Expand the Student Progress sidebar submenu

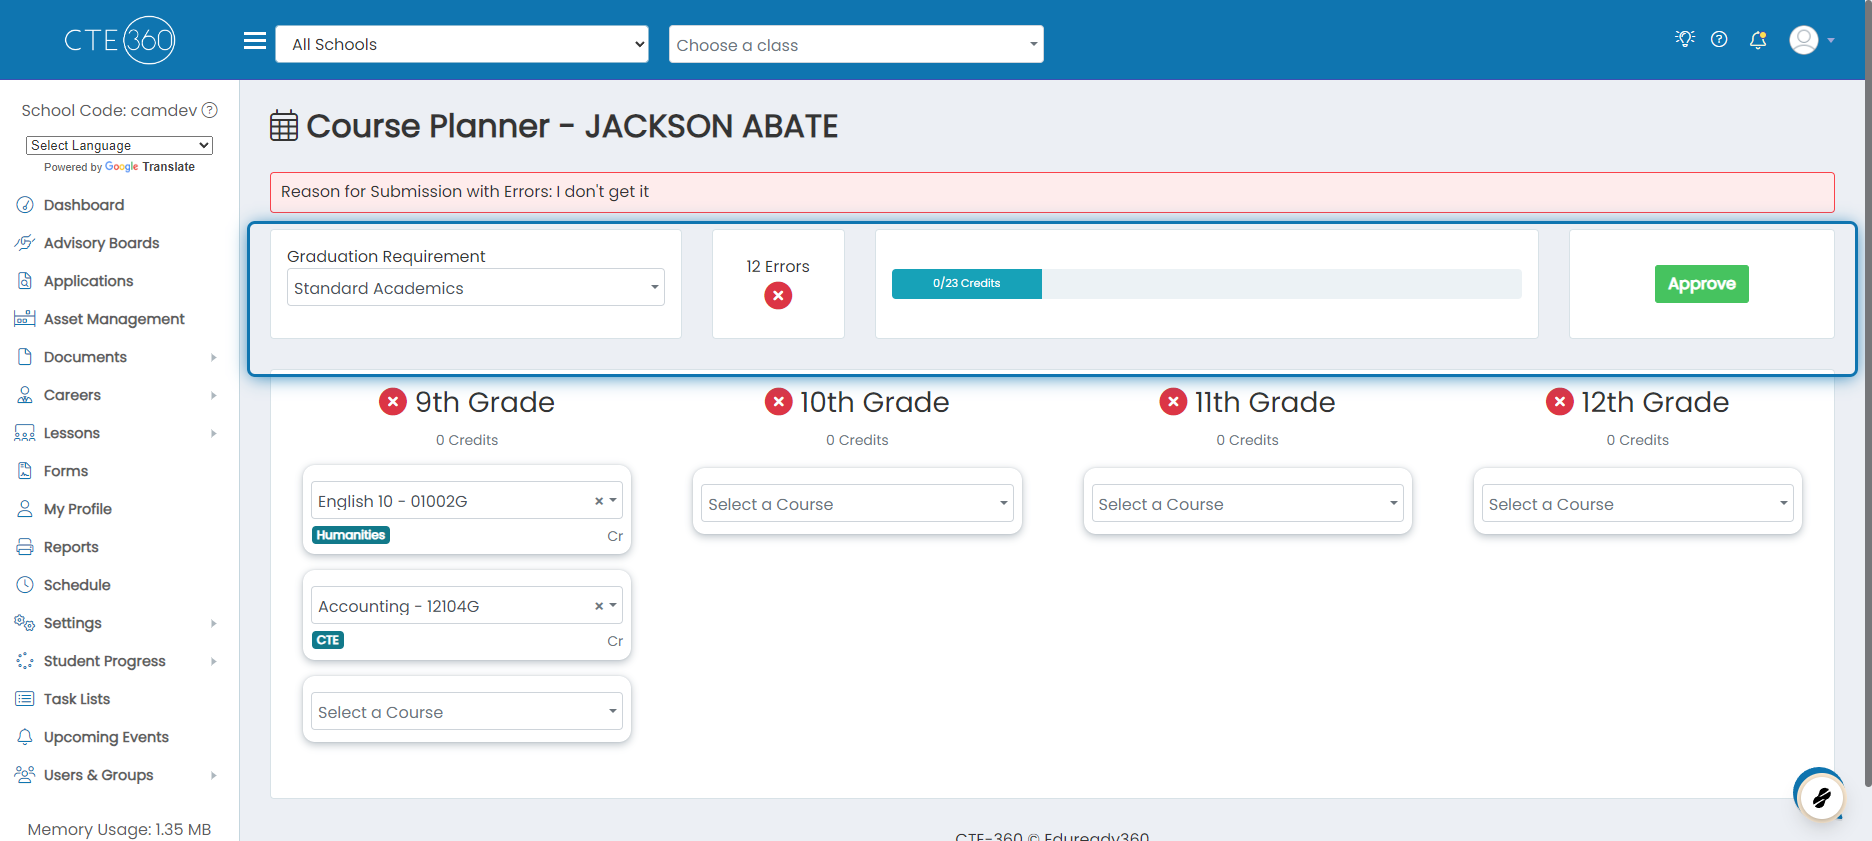point(214,661)
